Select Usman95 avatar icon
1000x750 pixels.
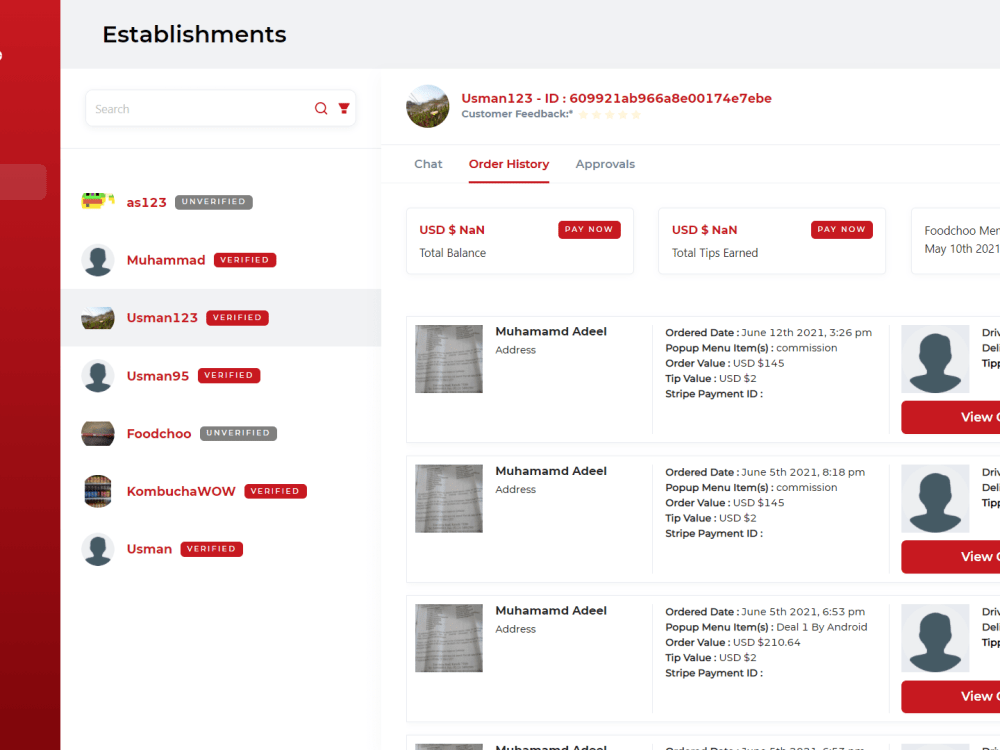point(98,376)
